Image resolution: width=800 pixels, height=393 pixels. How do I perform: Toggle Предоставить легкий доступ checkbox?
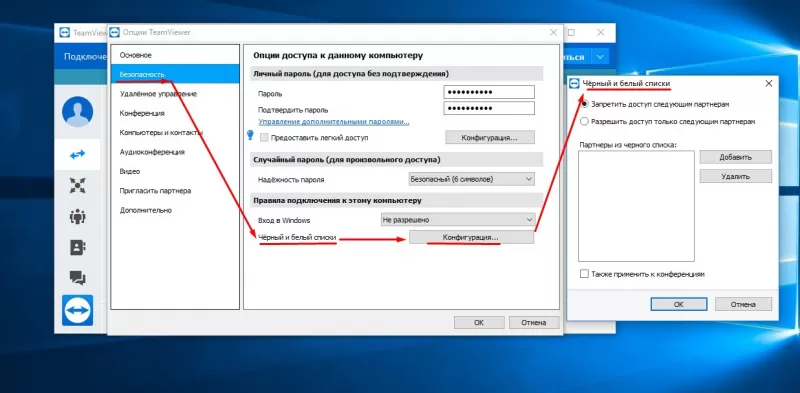[x=264, y=137]
